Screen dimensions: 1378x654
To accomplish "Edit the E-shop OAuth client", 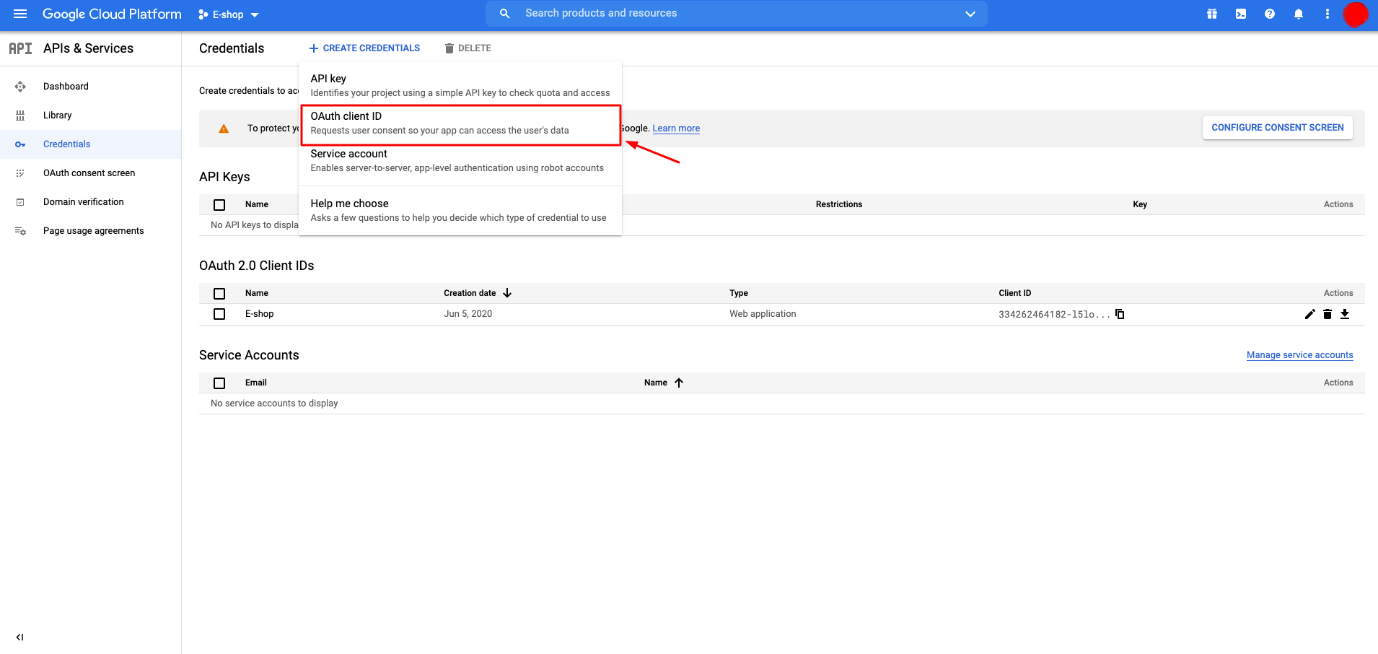I will click(1310, 314).
